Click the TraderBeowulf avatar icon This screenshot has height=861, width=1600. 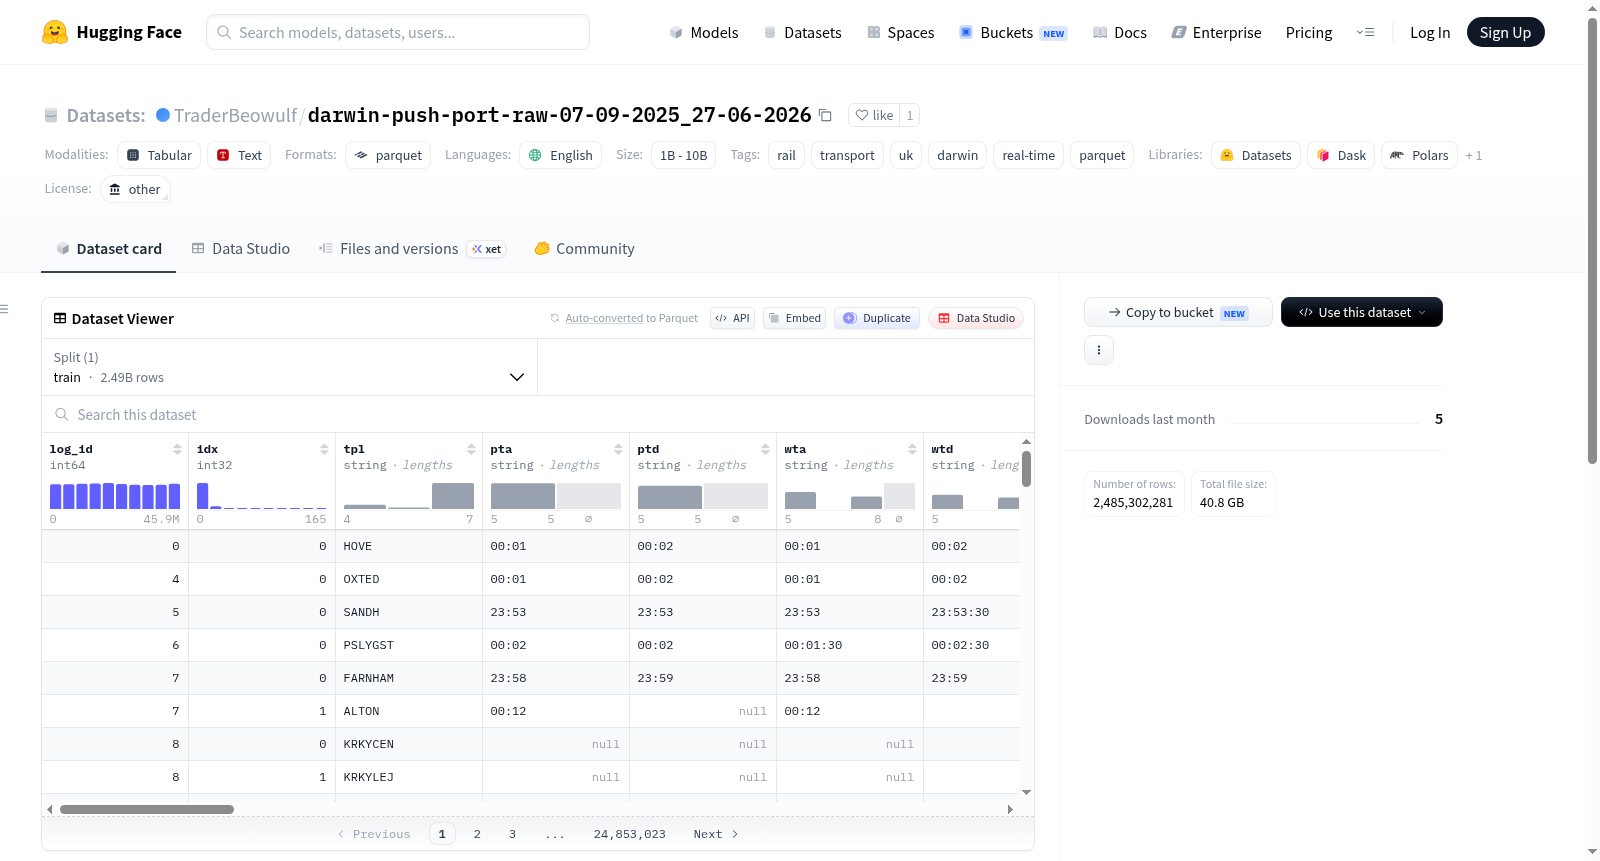pyautogui.click(x=163, y=115)
